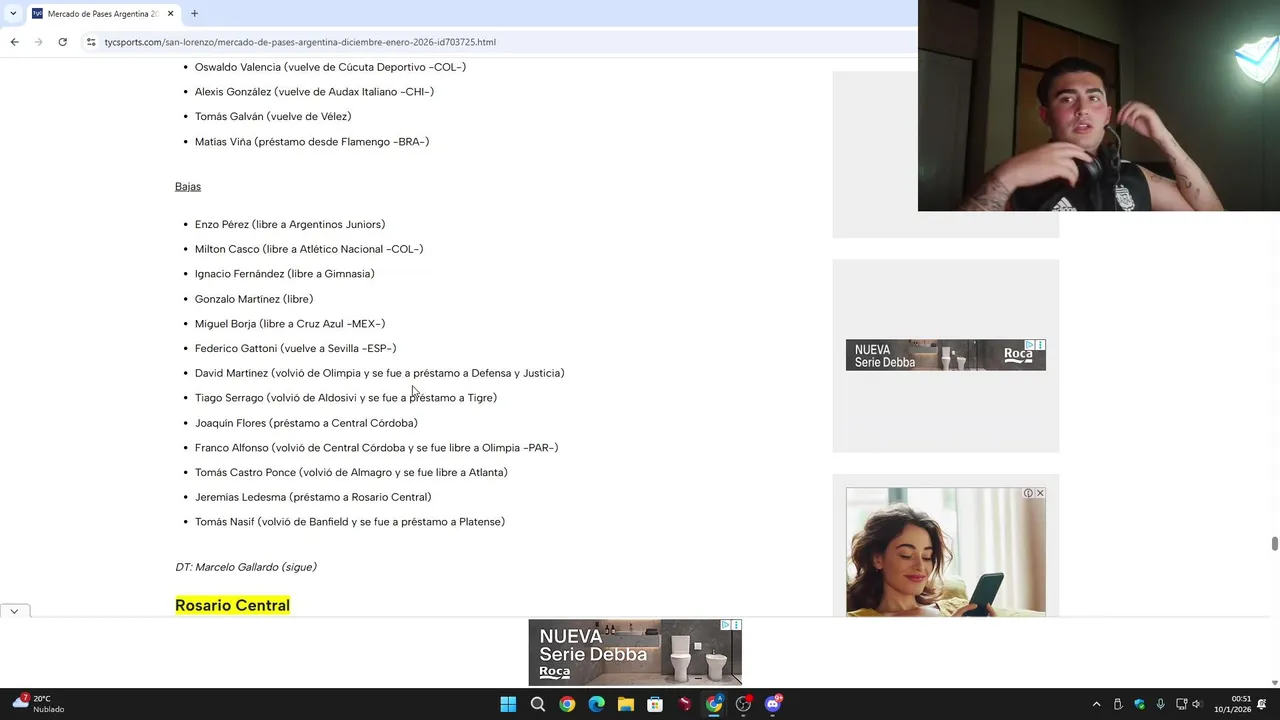Click the Alexis González list item

(314, 92)
